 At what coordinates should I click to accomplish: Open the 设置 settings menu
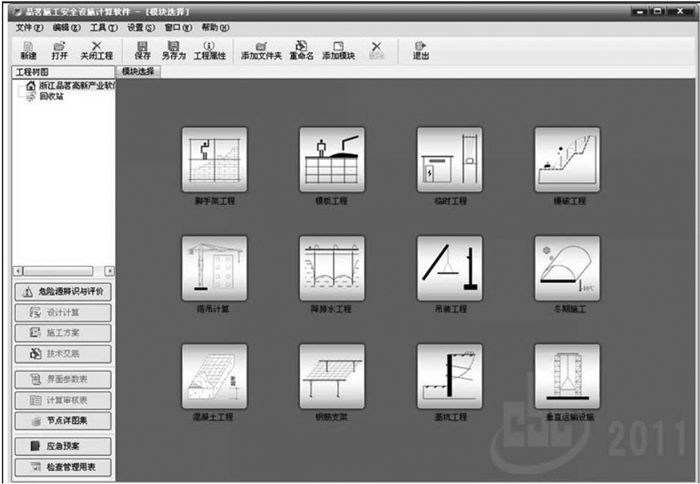click(x=141, y=27)
